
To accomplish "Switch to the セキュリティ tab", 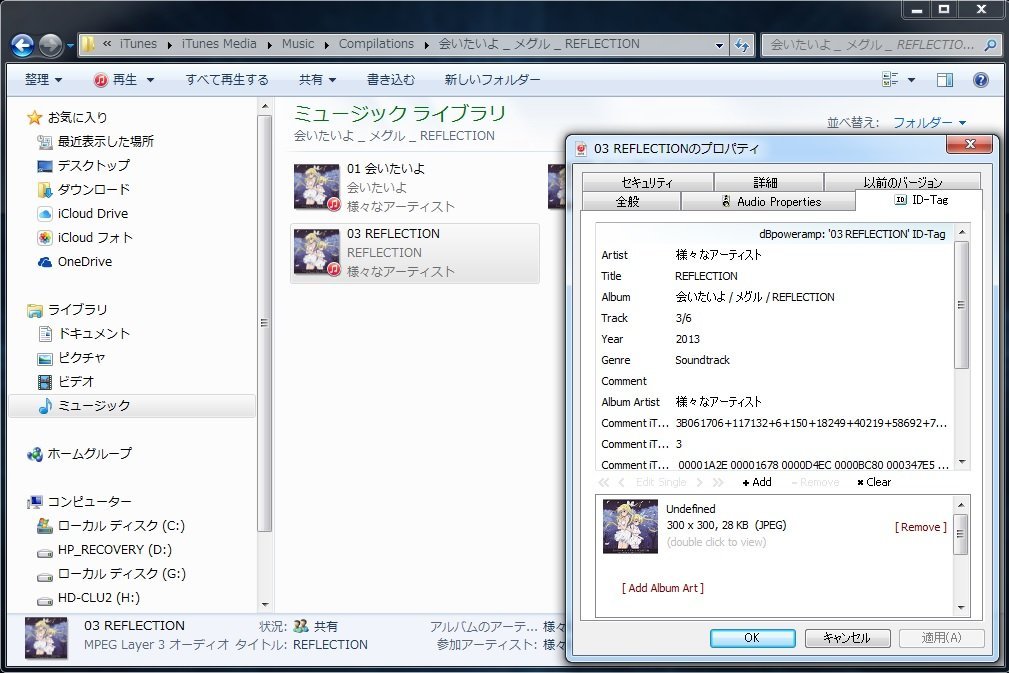I will point(647,182).
